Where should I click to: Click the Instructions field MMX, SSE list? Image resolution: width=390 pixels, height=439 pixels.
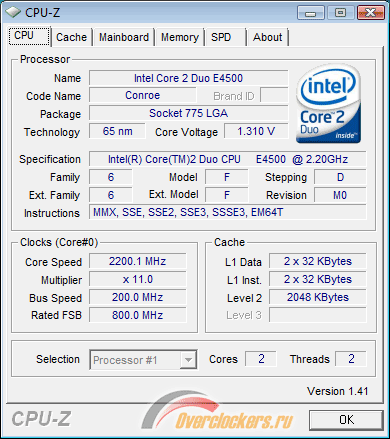click(228, 212)
